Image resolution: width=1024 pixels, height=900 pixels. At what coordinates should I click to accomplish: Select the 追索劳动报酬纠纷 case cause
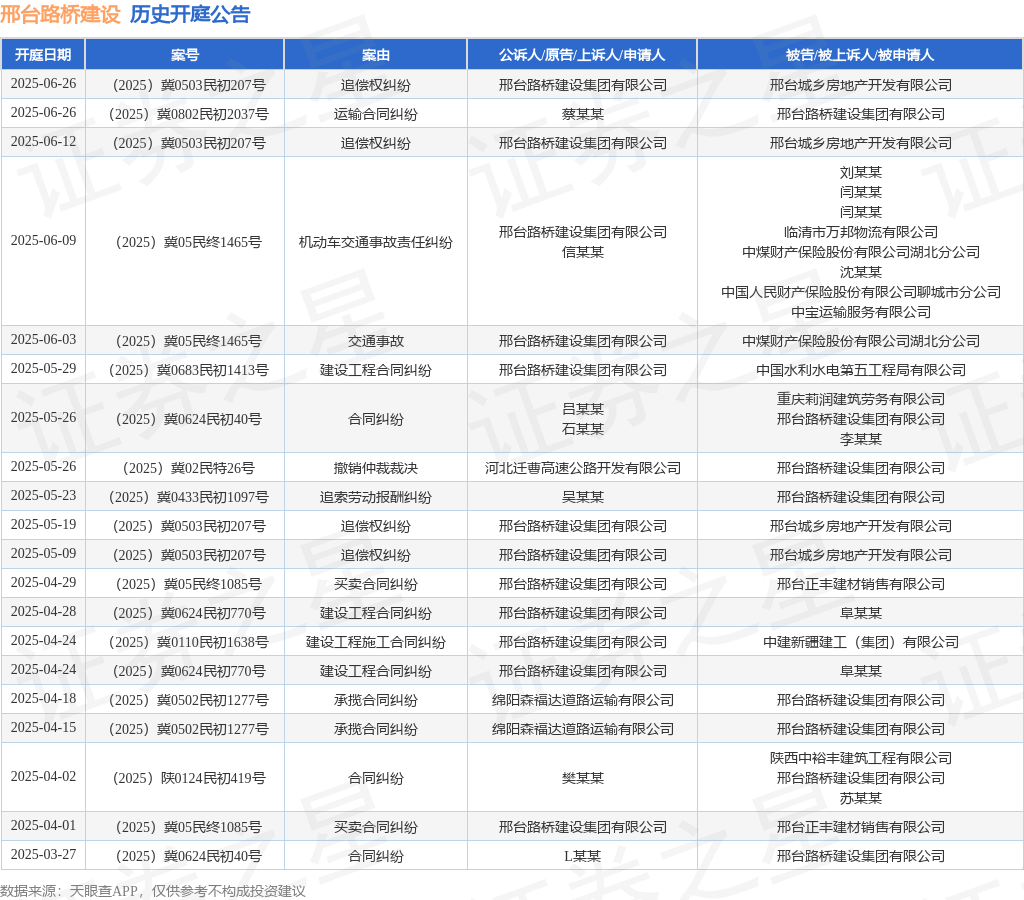click(376, 497)
